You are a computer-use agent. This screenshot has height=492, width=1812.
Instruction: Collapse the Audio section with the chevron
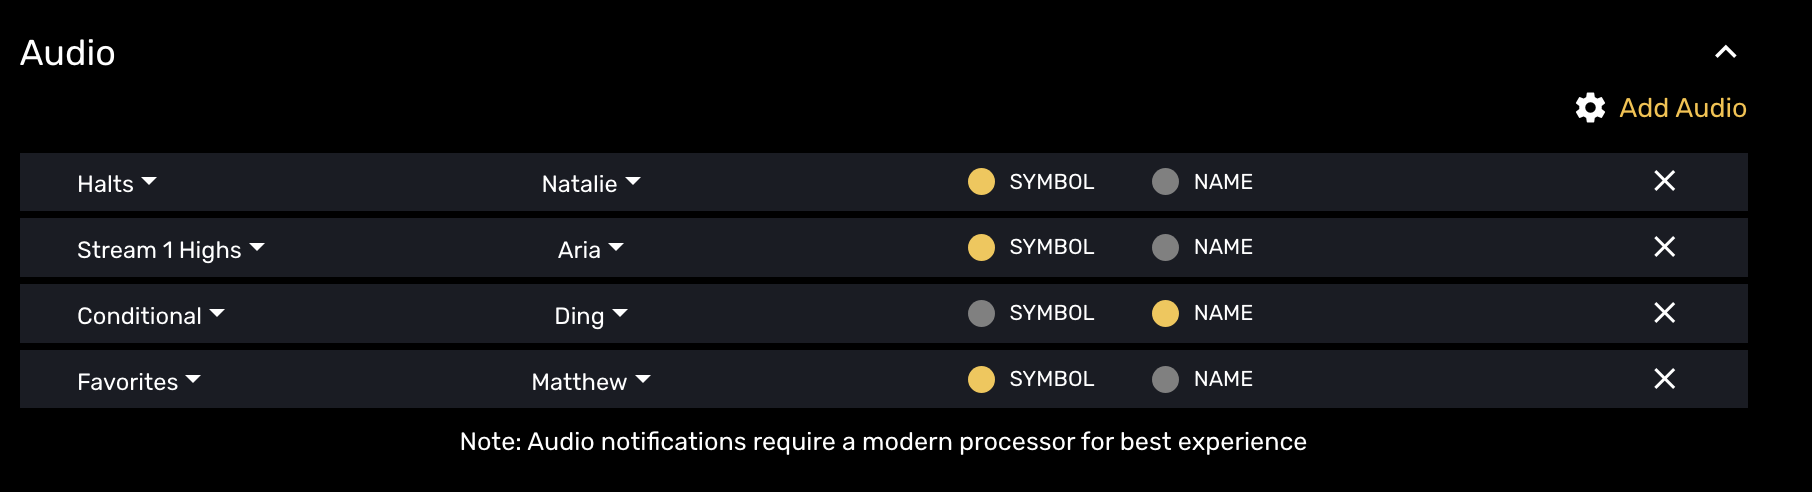[1725, 52]
